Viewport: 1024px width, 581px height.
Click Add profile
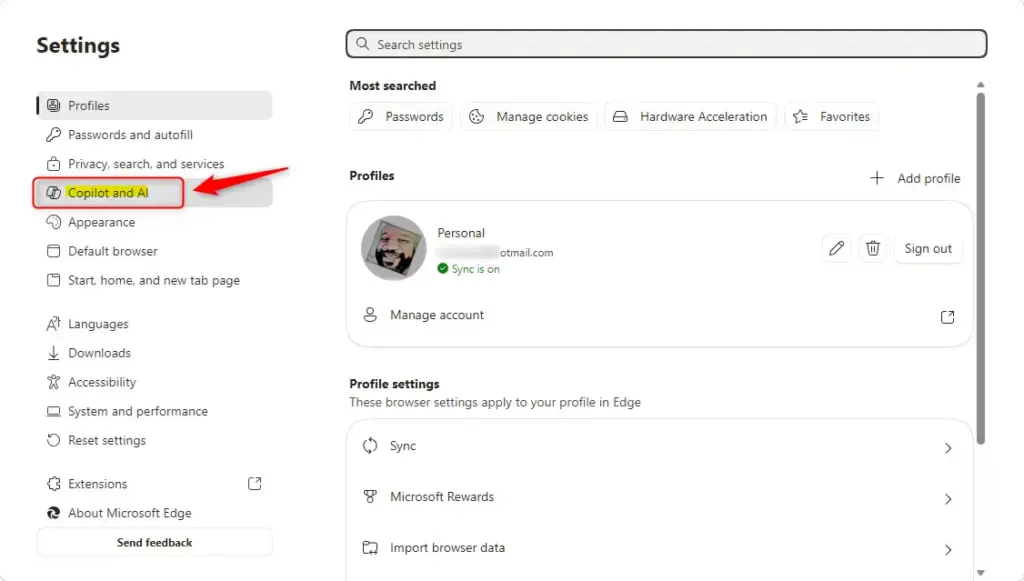(x=915, y=178)
